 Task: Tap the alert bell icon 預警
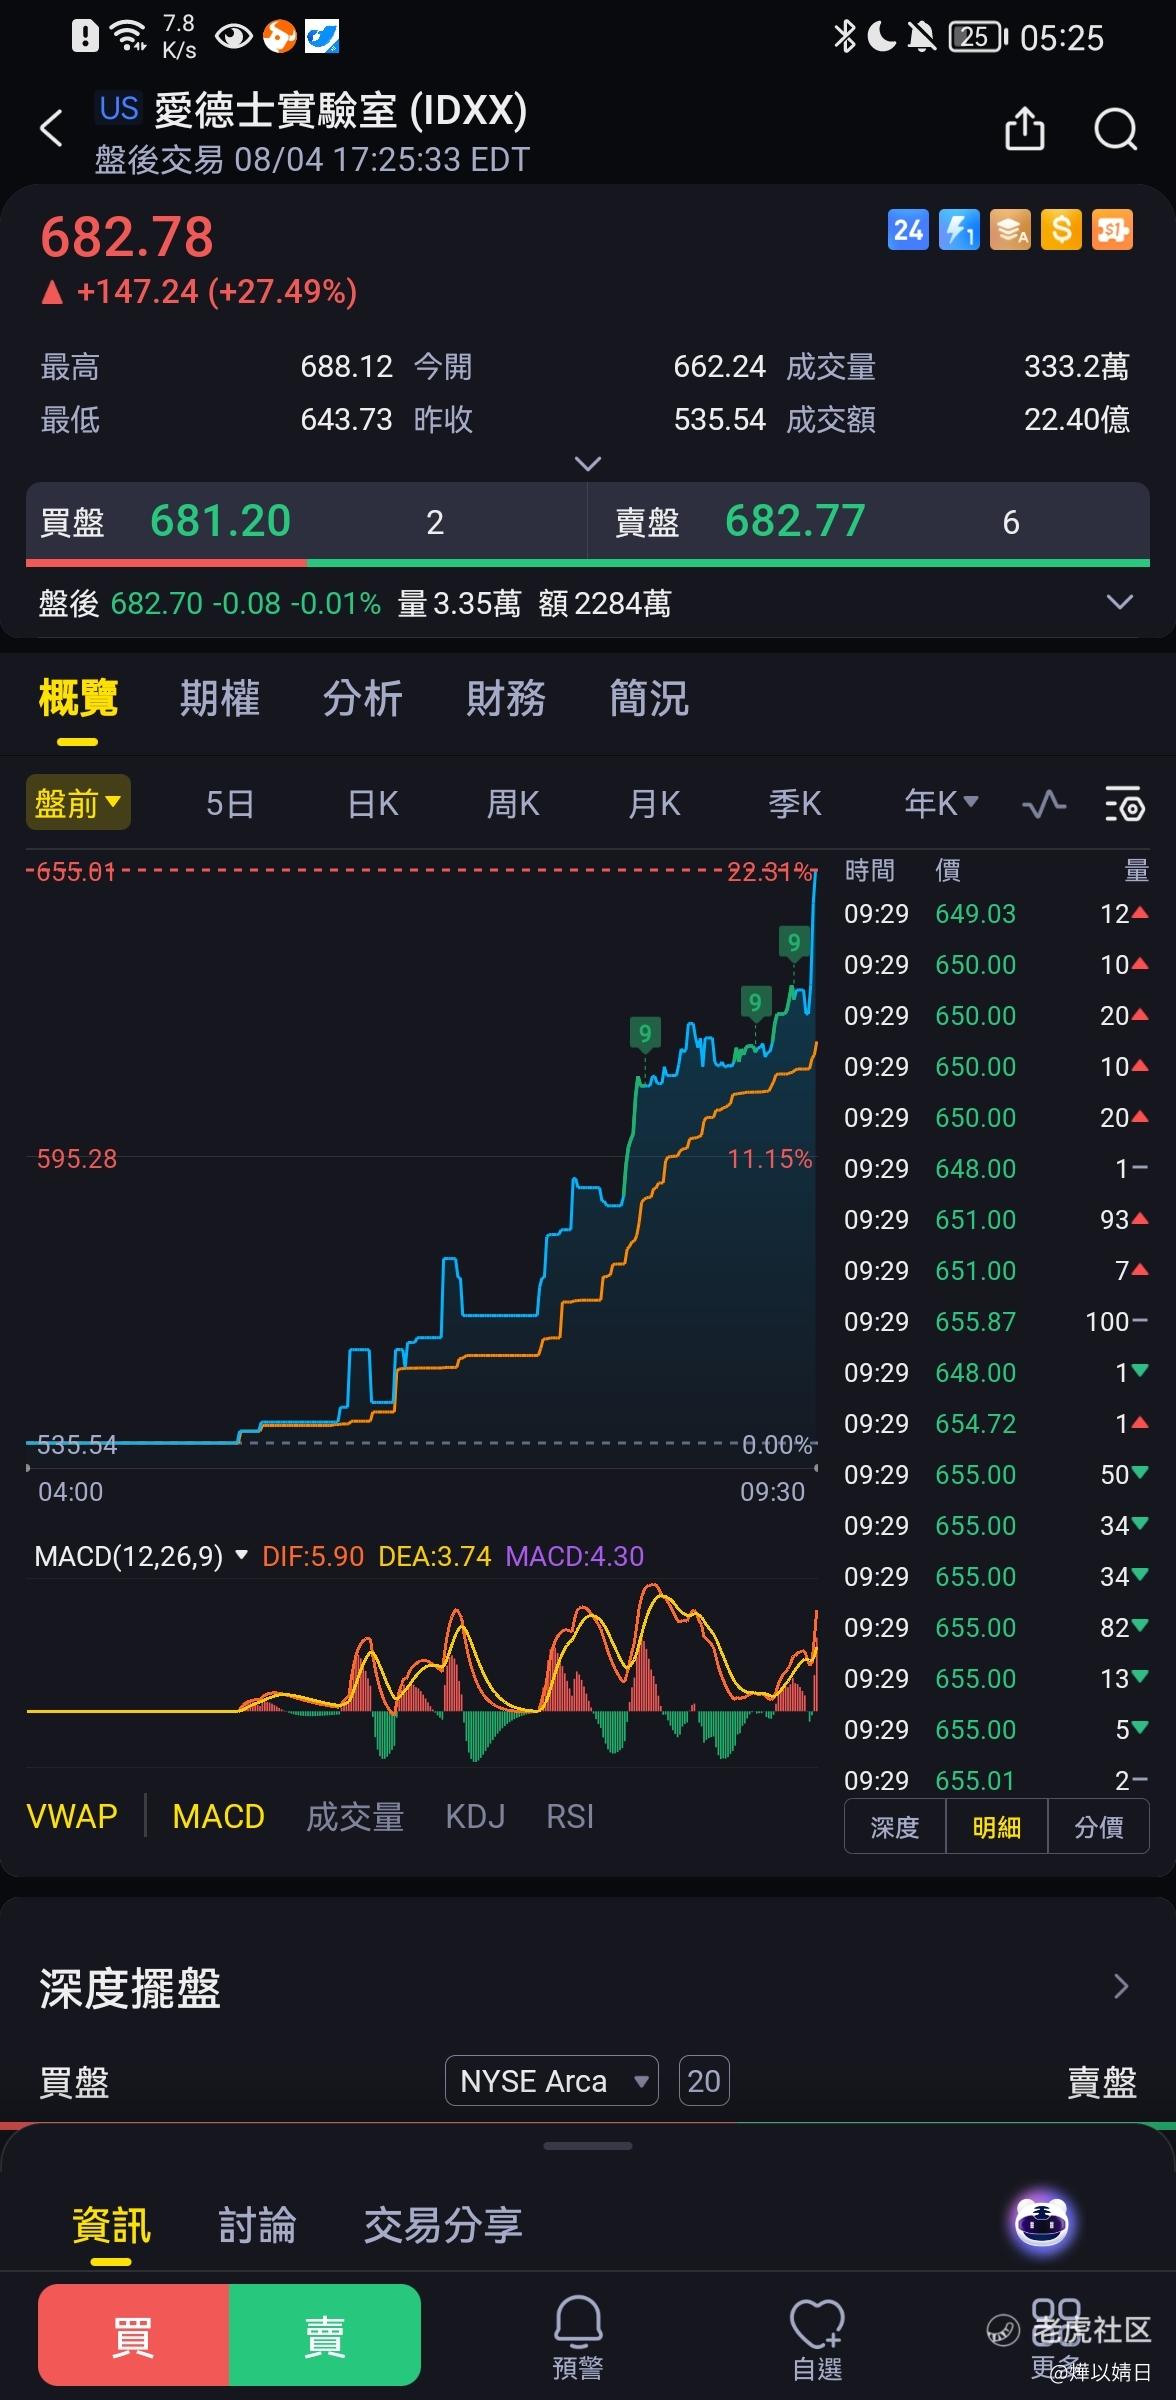tap(578, 2338)
